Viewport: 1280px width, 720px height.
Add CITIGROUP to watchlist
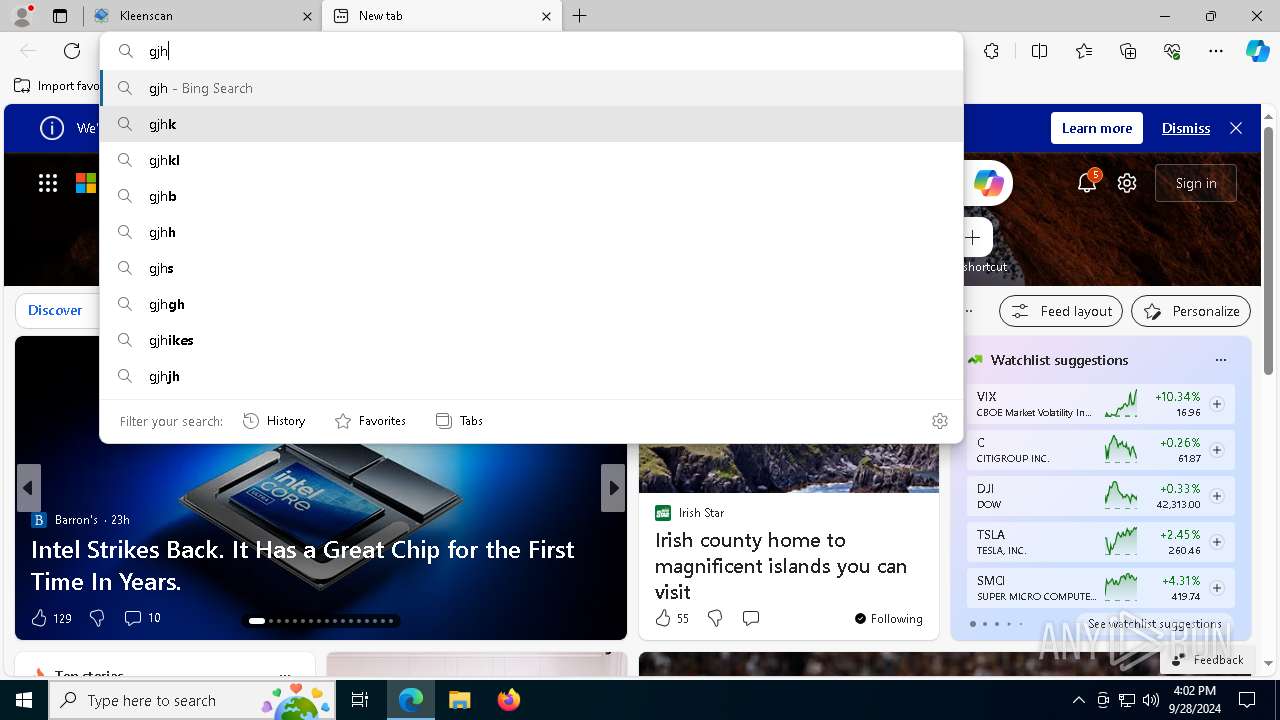click(1217, 450)
